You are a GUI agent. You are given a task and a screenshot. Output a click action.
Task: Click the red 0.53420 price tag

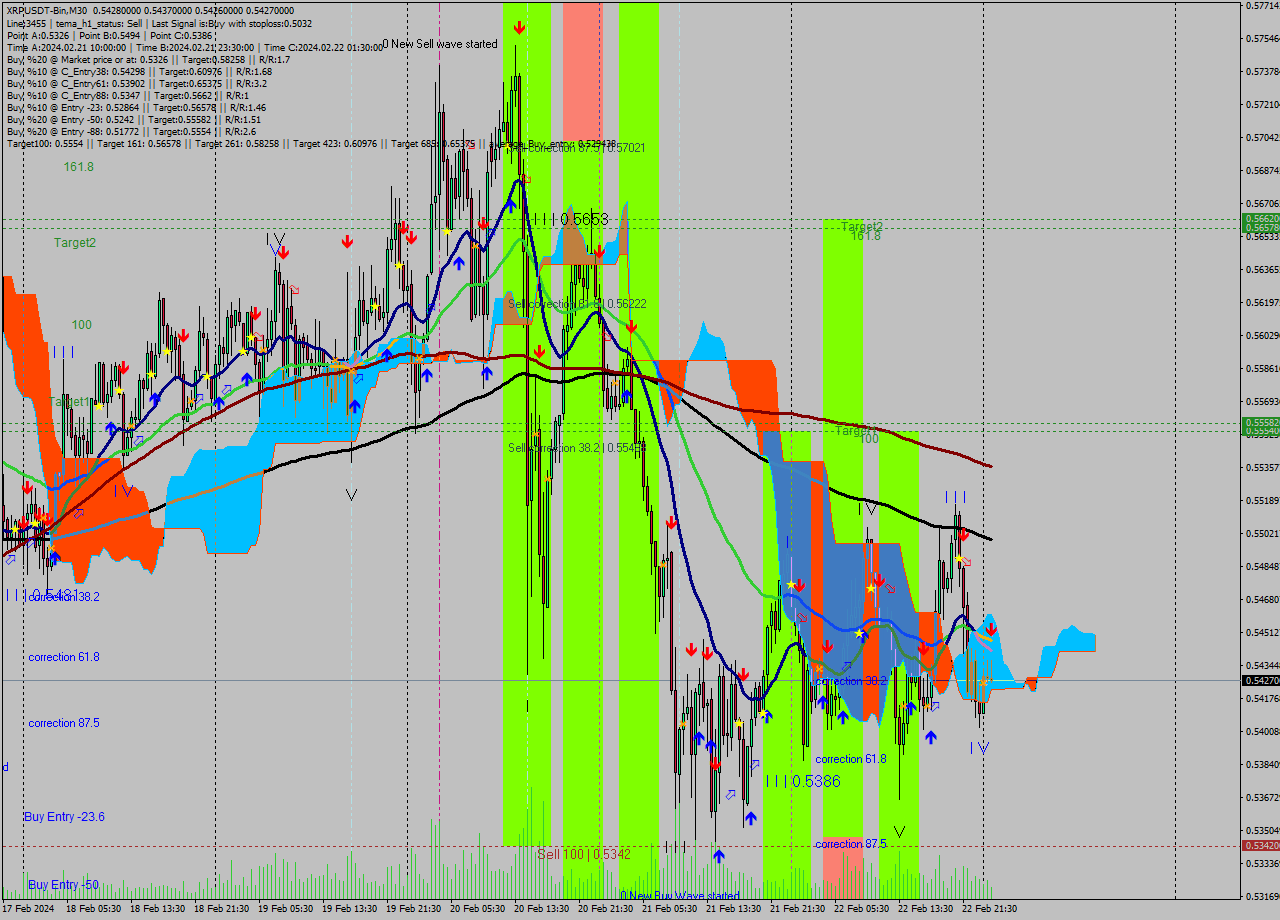(x=1261, y=846)
